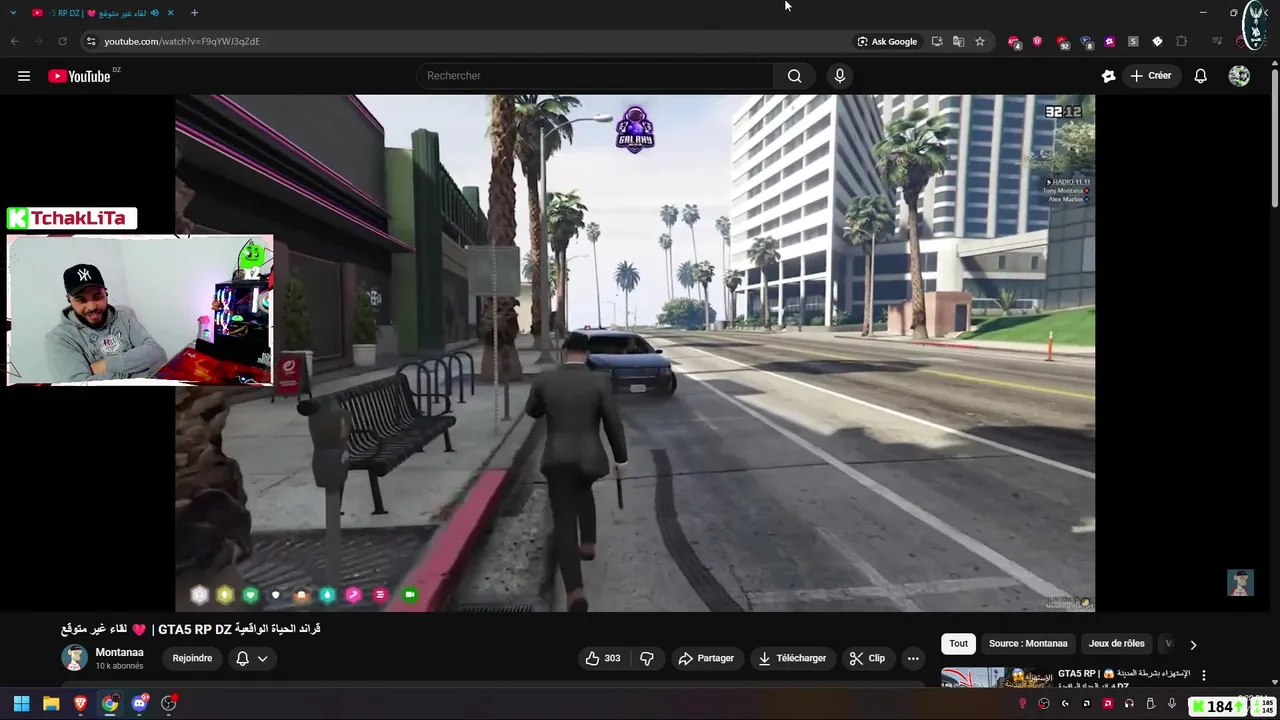Click the Créer button
This screenshot has height=720, width=1280.
tap(1150, 76)
